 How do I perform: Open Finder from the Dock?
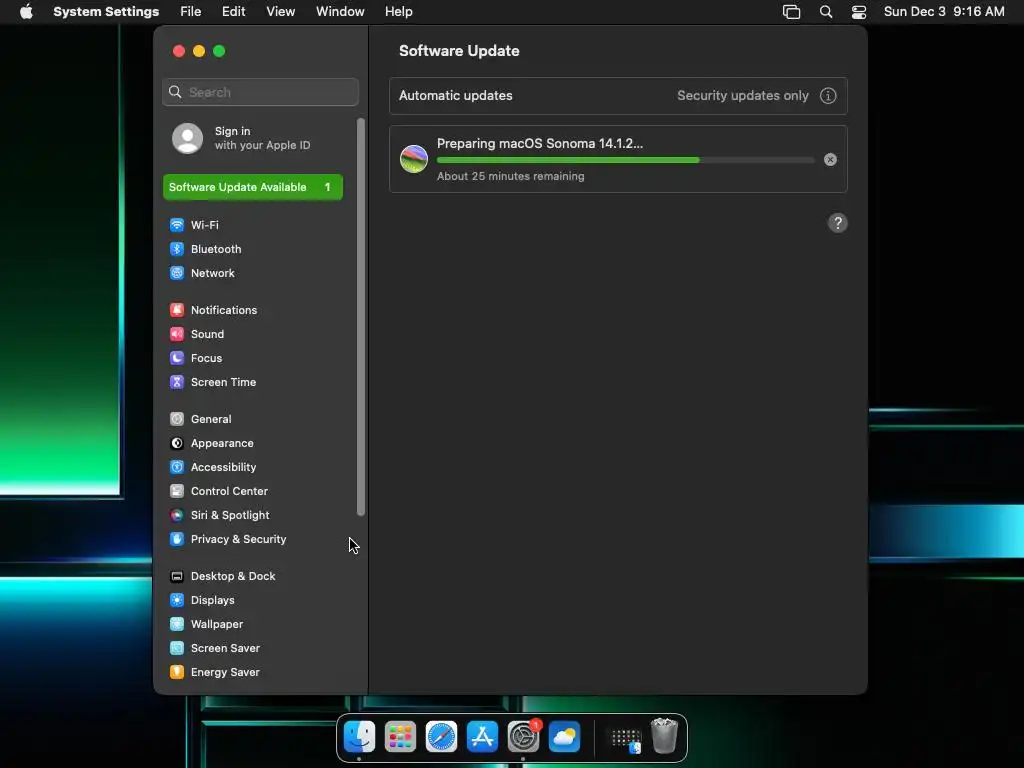click(359, 737)
